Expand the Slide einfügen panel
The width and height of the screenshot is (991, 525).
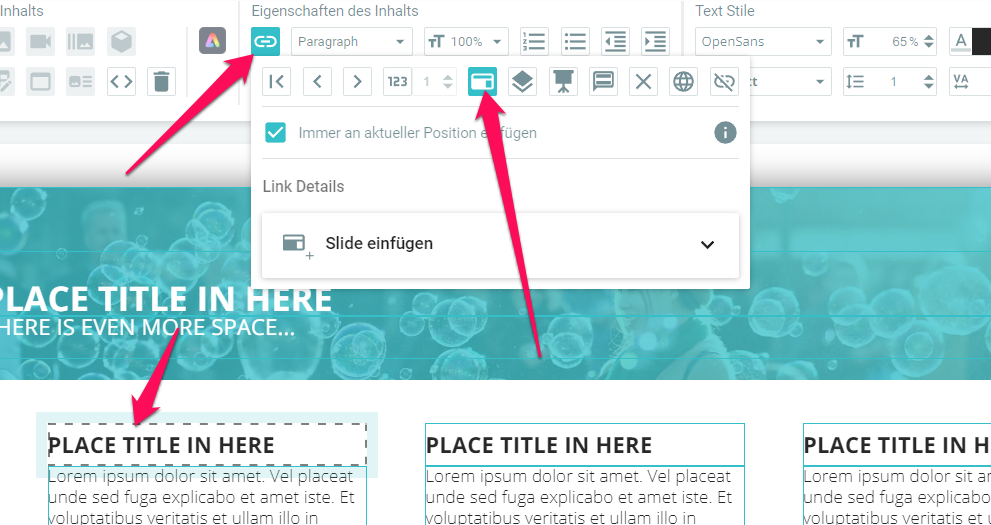(500, 244)
